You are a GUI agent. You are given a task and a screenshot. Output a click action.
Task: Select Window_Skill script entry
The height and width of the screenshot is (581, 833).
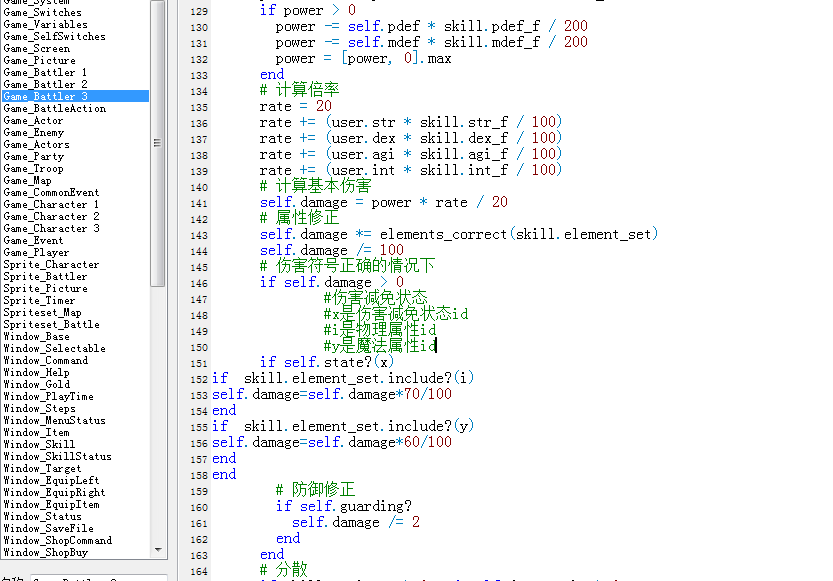point(39,445)
